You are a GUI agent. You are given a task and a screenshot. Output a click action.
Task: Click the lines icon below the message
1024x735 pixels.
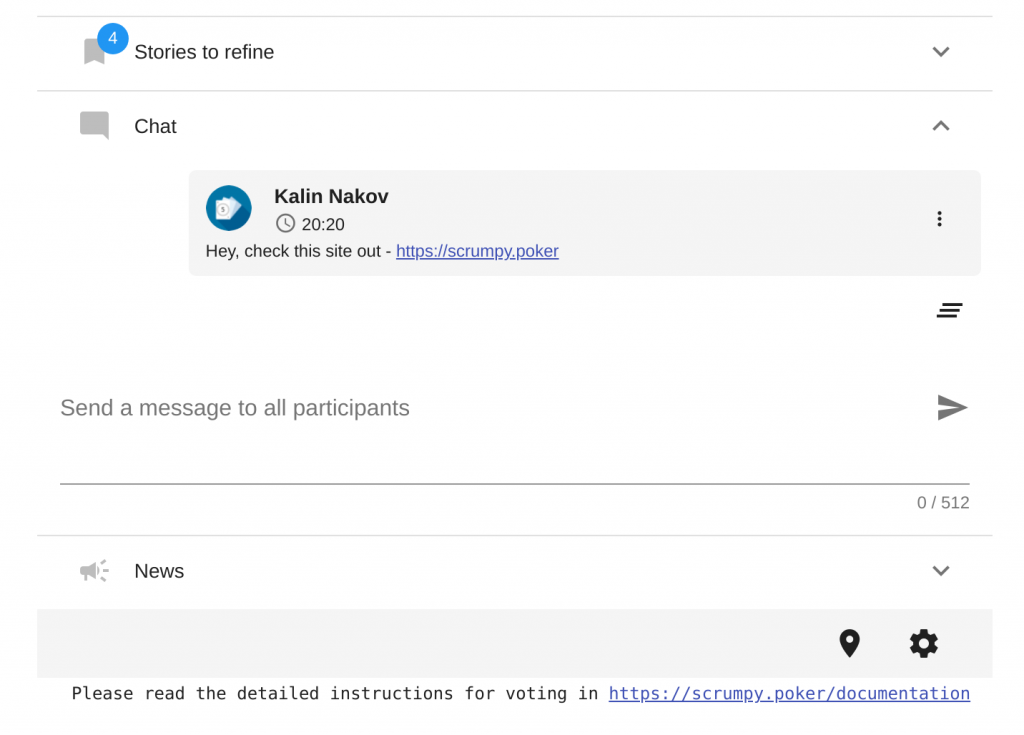[x=949, y=310]
